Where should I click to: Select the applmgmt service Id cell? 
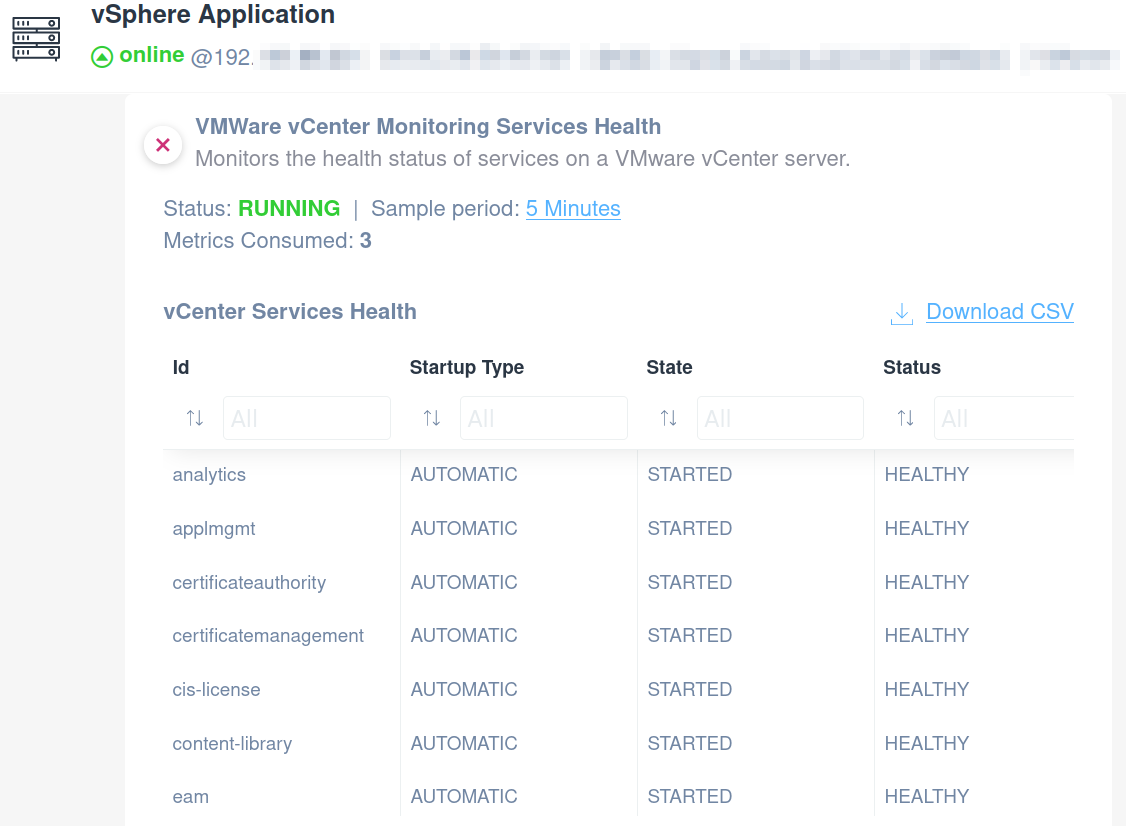pyautogui.click(x=214, y=529)
